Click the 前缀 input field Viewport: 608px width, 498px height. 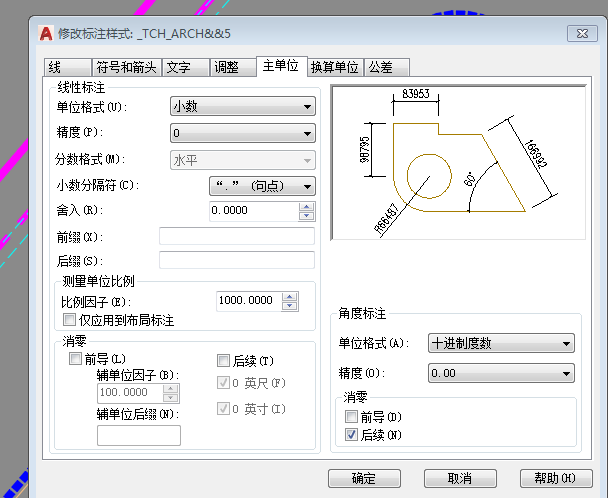click(237, 236)
